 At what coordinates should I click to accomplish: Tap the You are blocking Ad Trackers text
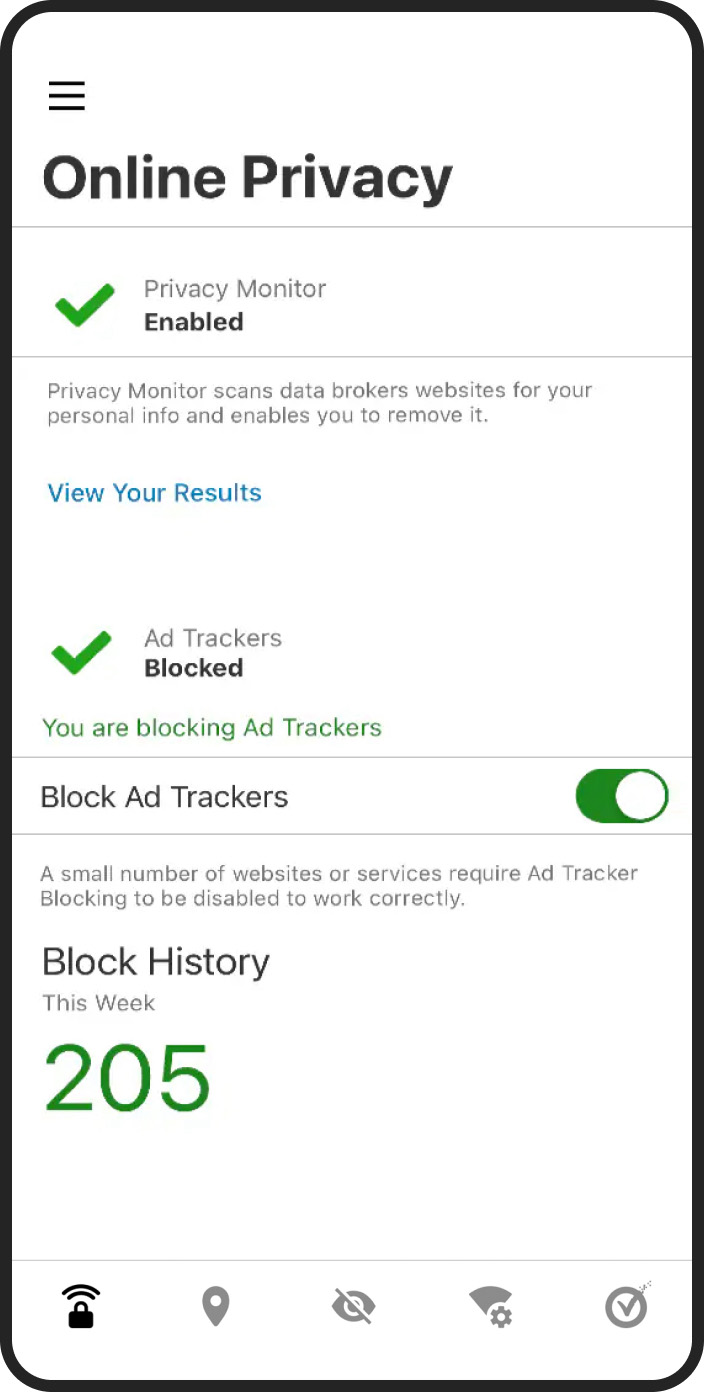pos(212,727)
